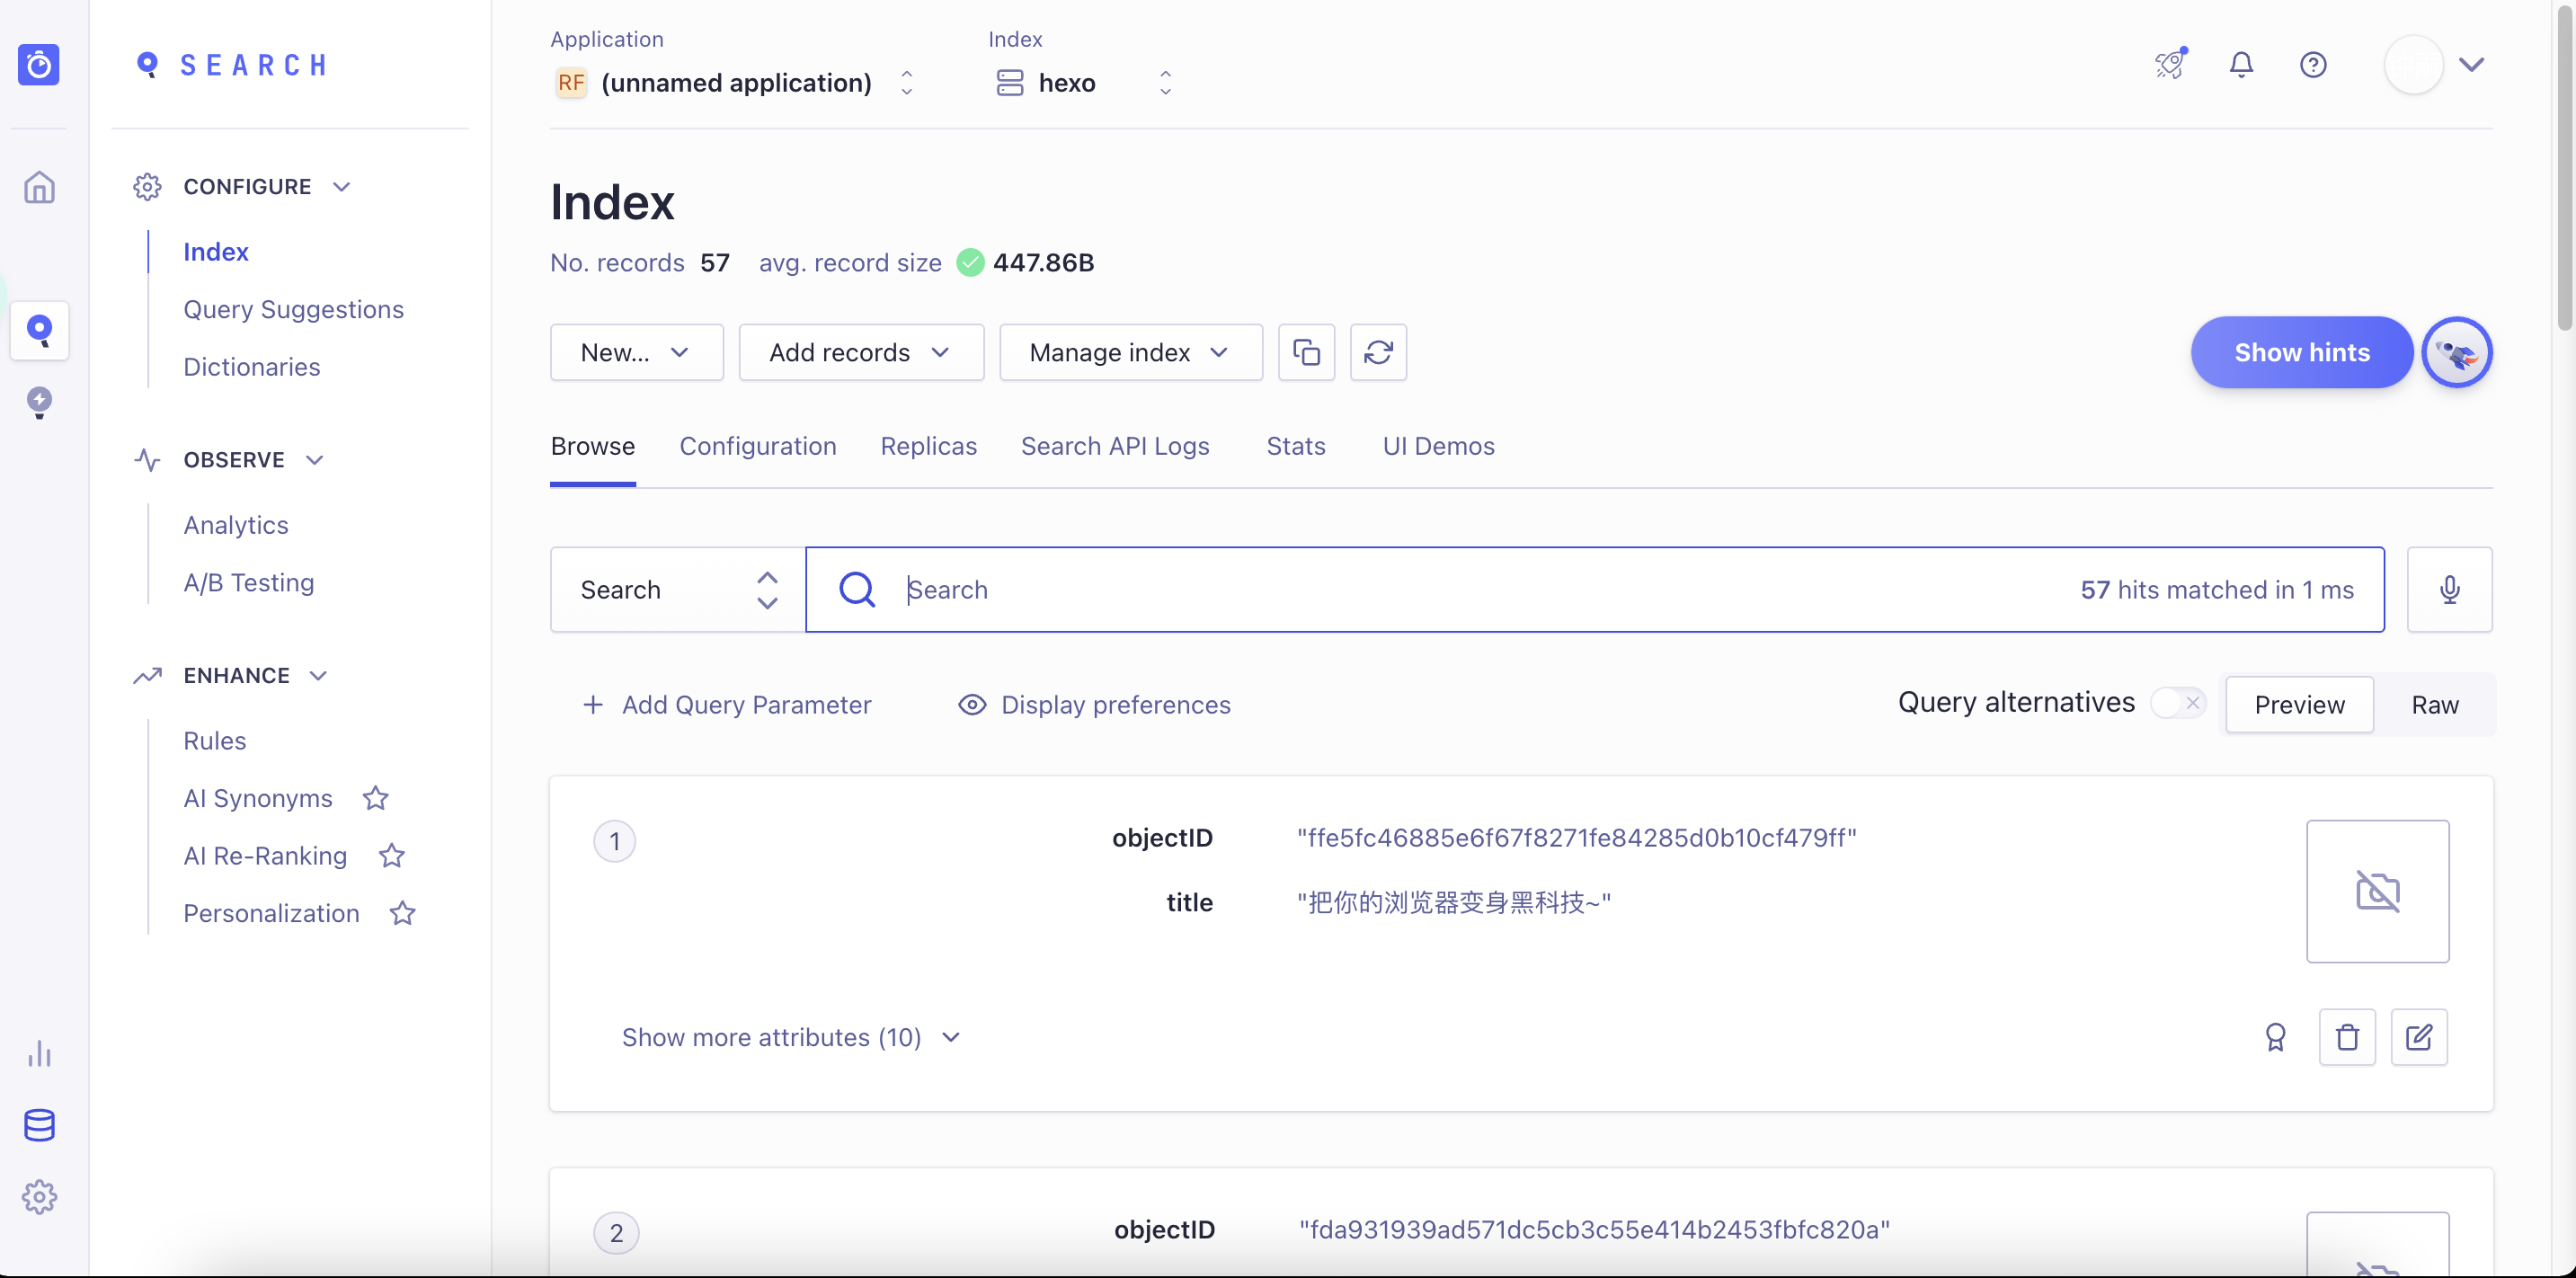Select the Search product icon in the rail
The height and width of the screenshot is (1278, 2576).
coord(39,330)
